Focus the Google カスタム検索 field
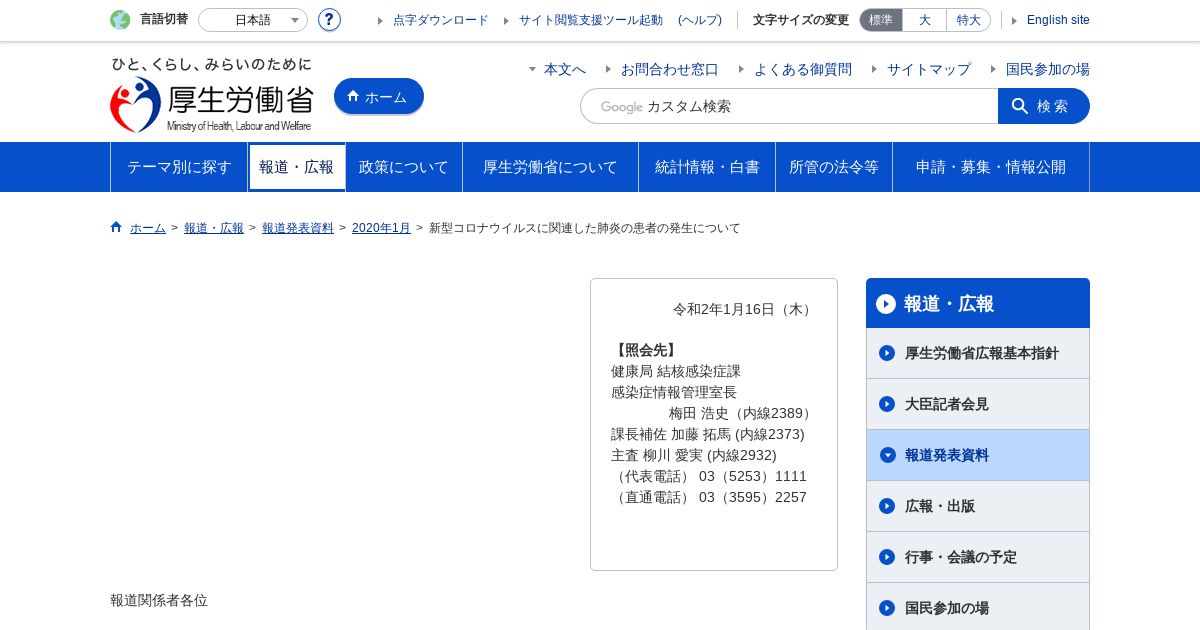Image resolution: width=1200 pixels, height=630 pixels. click(789, 106)
